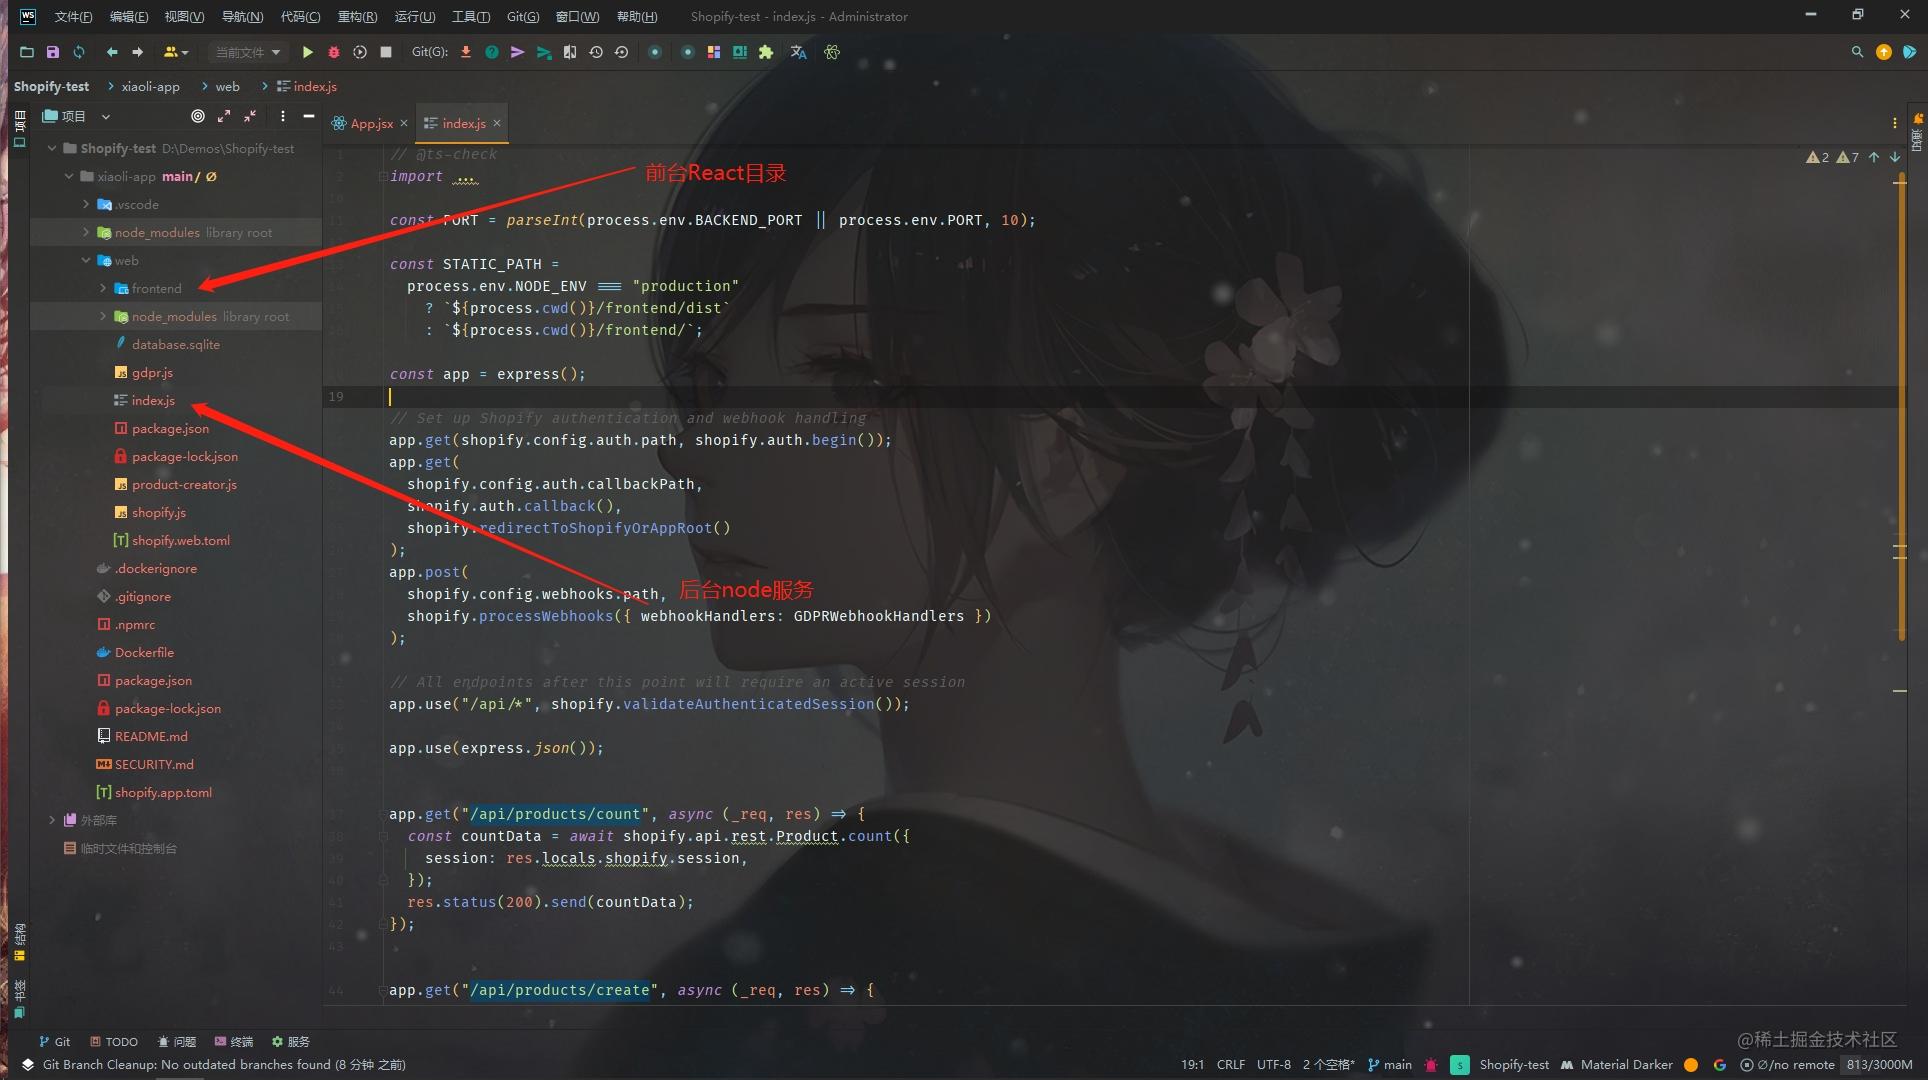1928x1080 pixels.
Task: Click the Update Project down-arrow icon next to Git
Action: coord(466,52)
